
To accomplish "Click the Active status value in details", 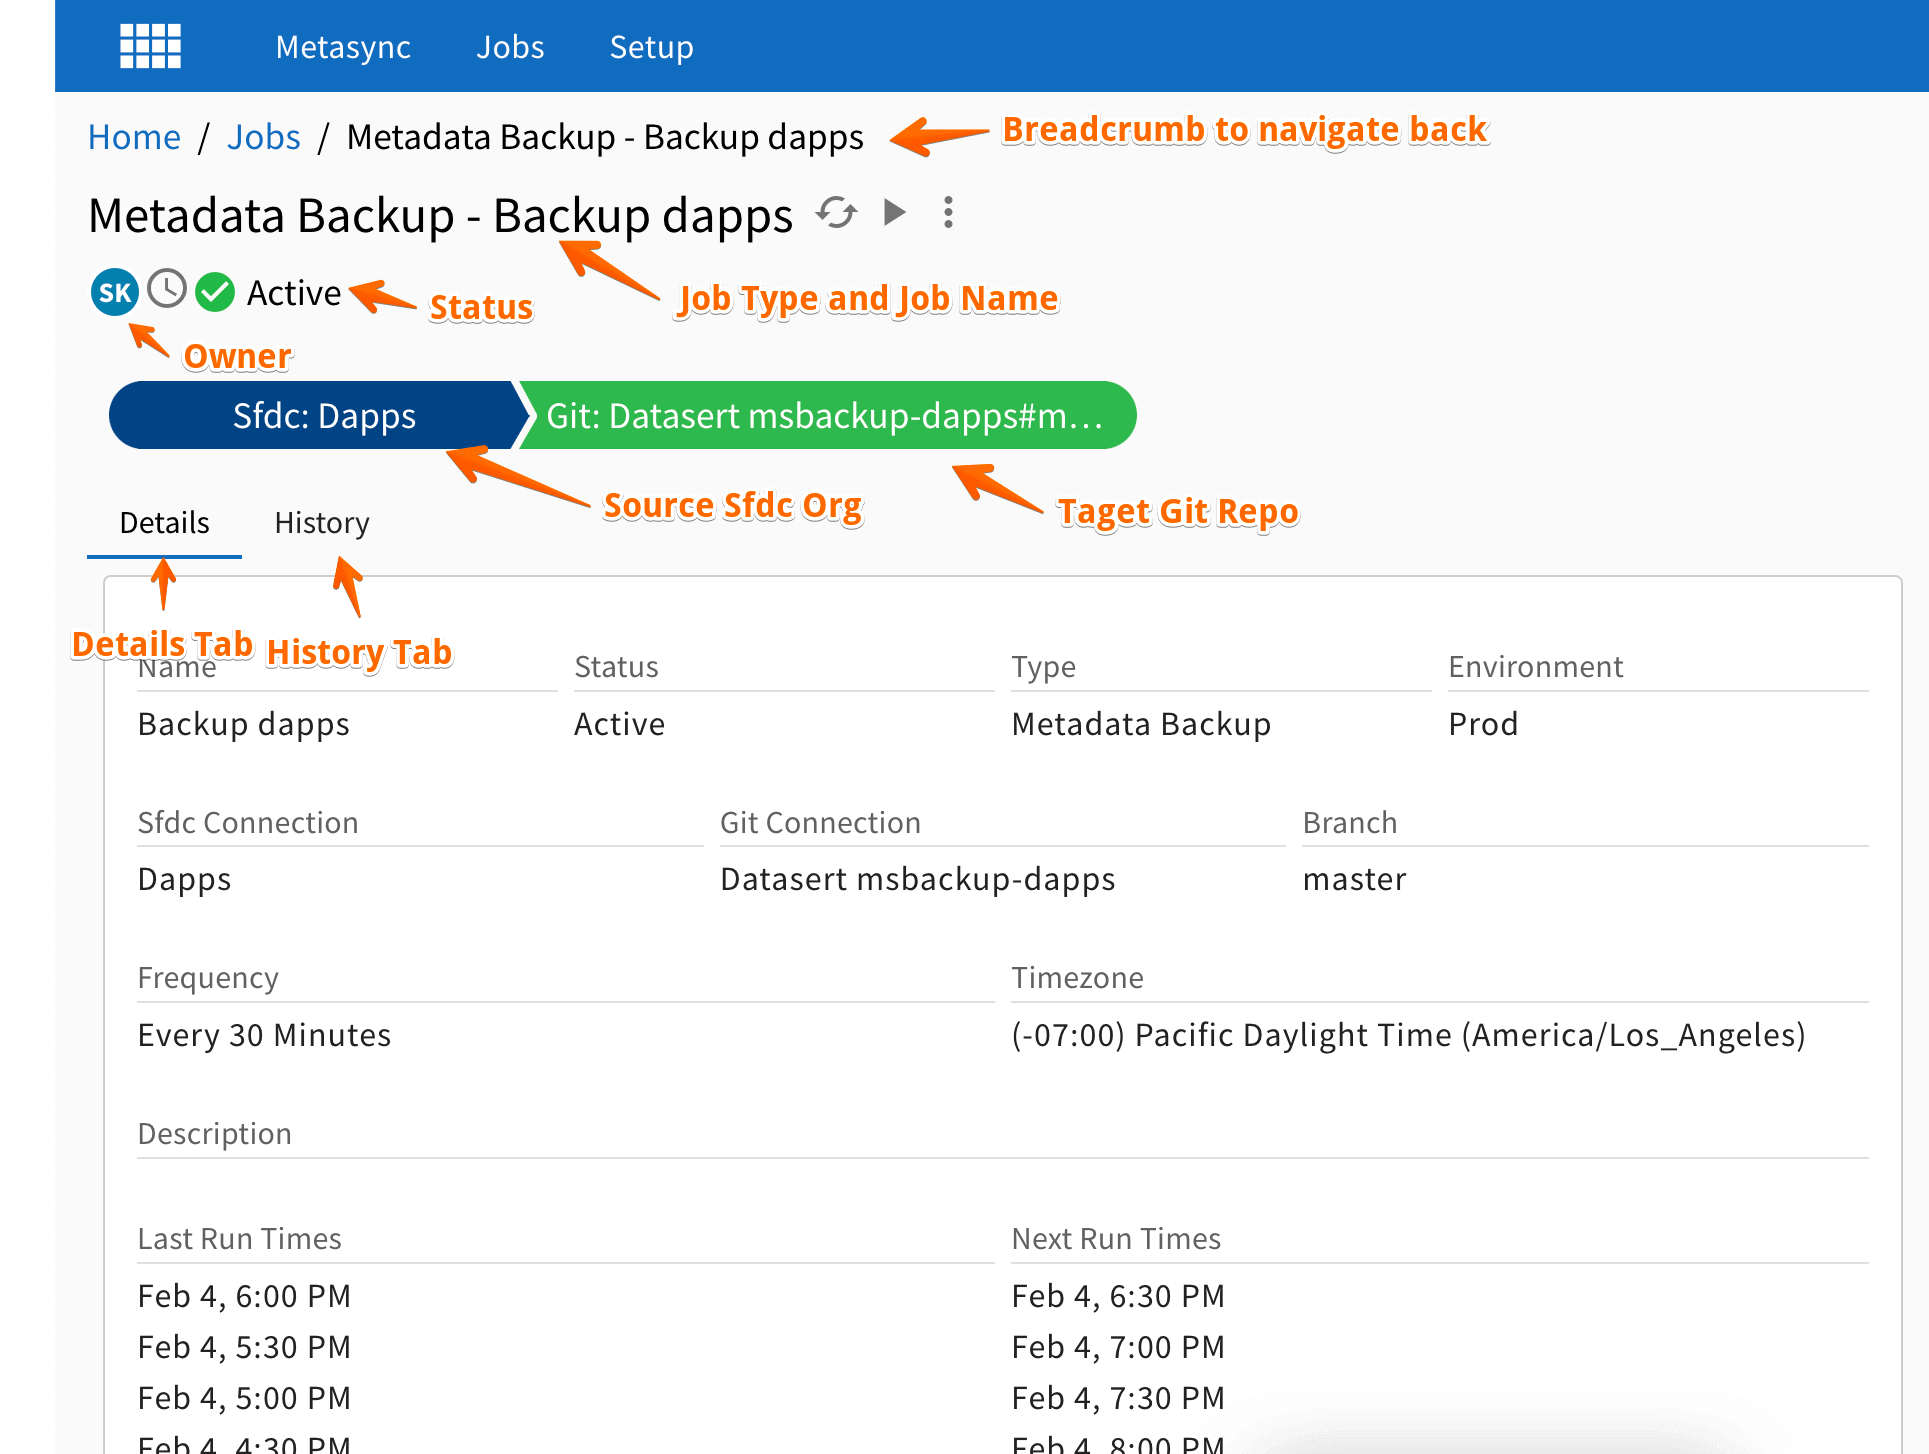I will click(620, 724).
